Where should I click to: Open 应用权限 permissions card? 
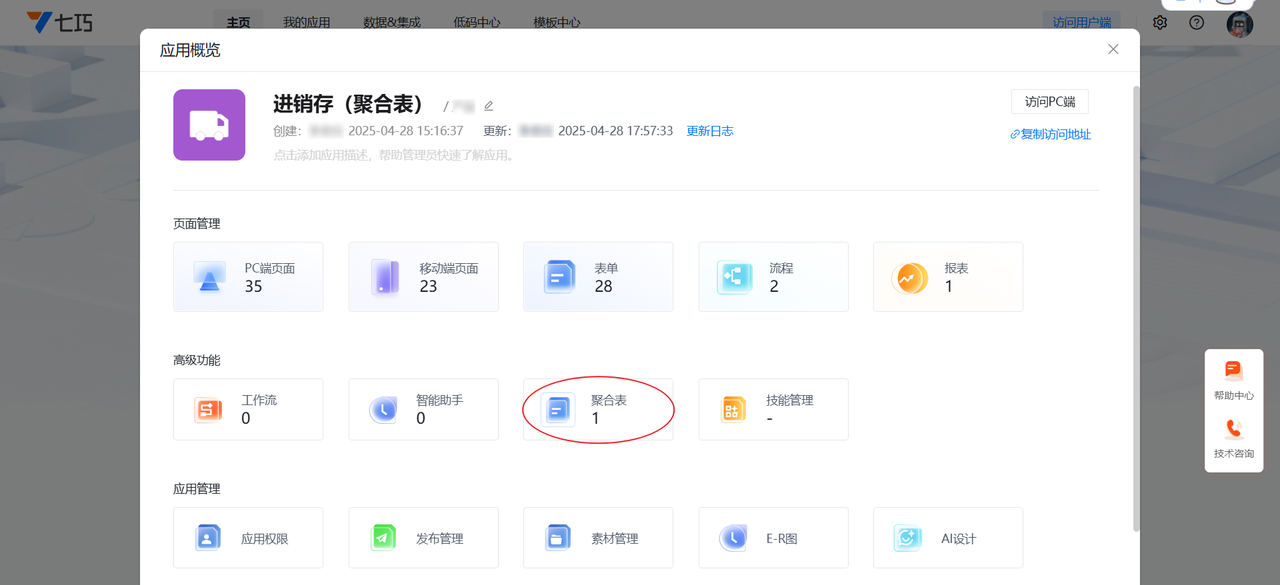click(248, 538)
